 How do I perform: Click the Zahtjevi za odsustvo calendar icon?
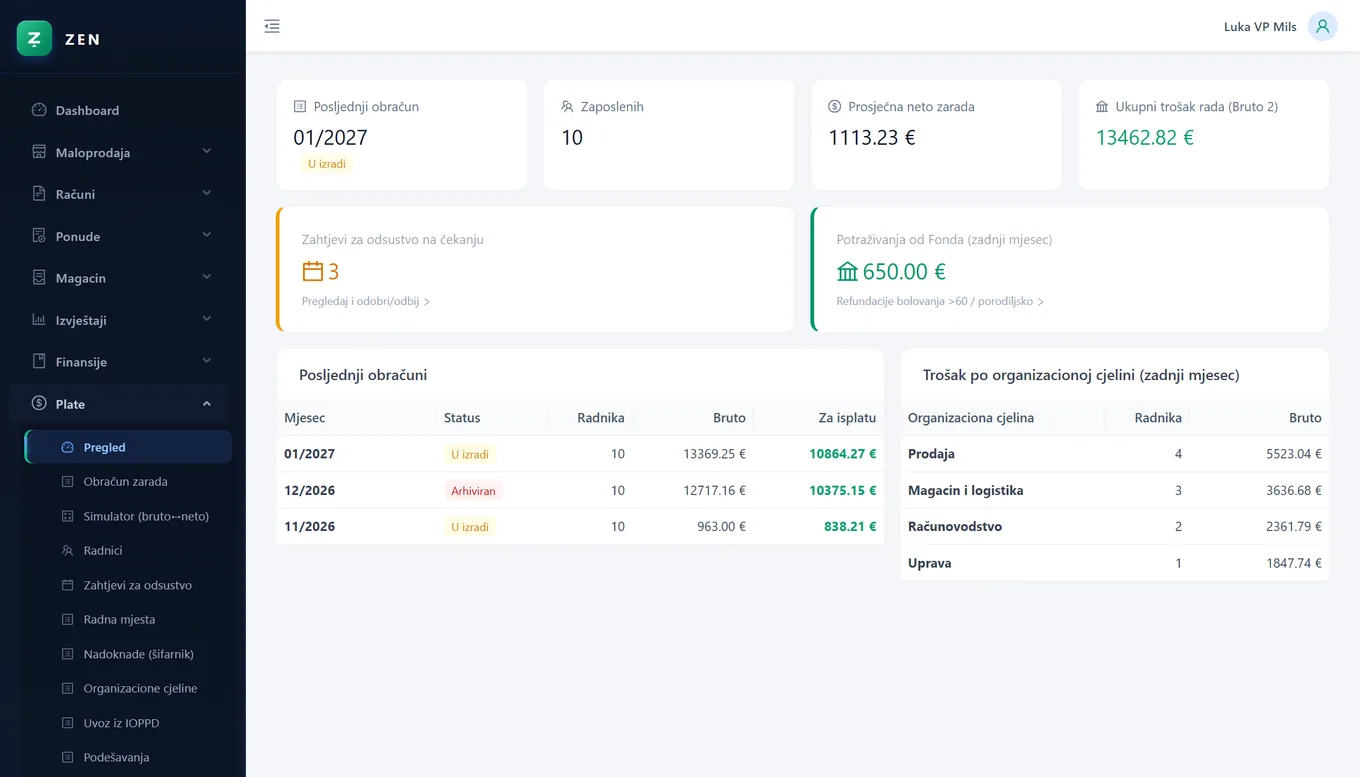tap(68, 585)
